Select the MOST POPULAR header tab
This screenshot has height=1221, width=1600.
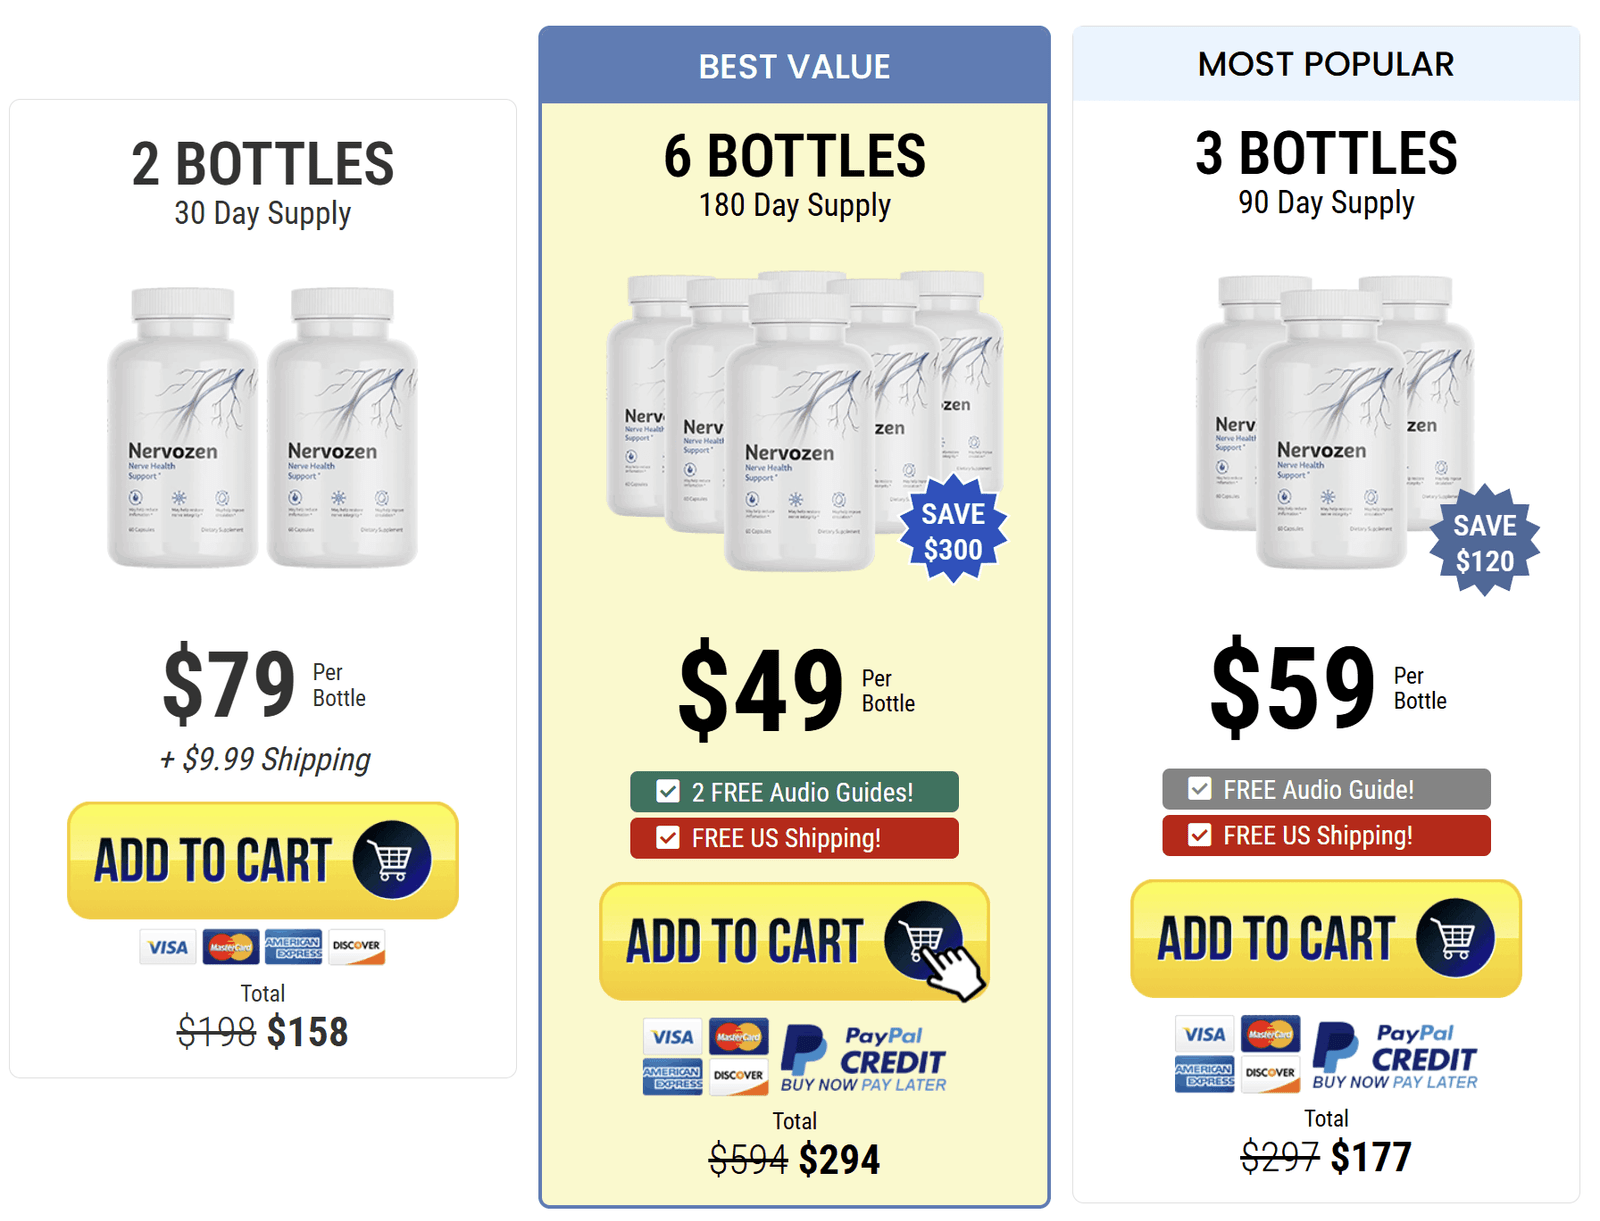pyautogui.click(x=1326, y=64)
